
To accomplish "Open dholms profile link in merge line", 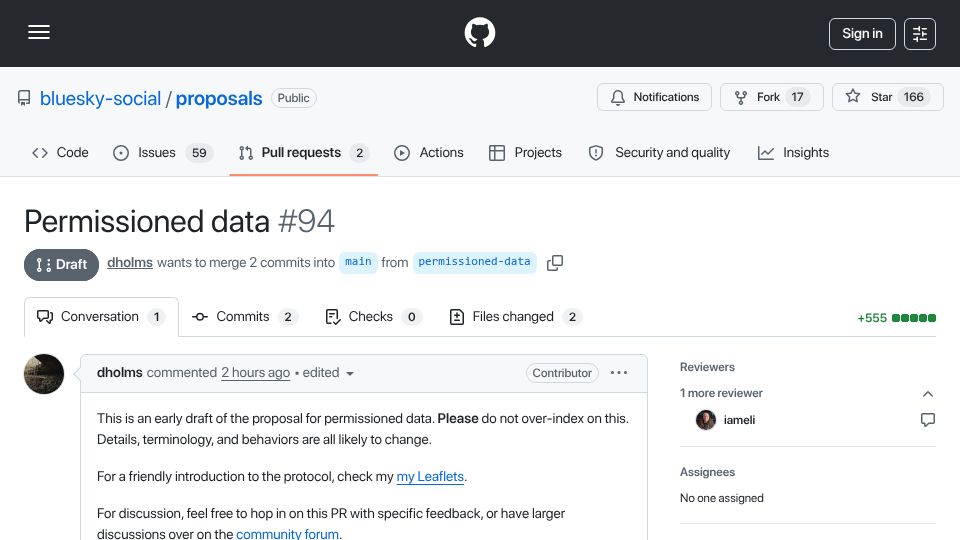I will 130,263.
